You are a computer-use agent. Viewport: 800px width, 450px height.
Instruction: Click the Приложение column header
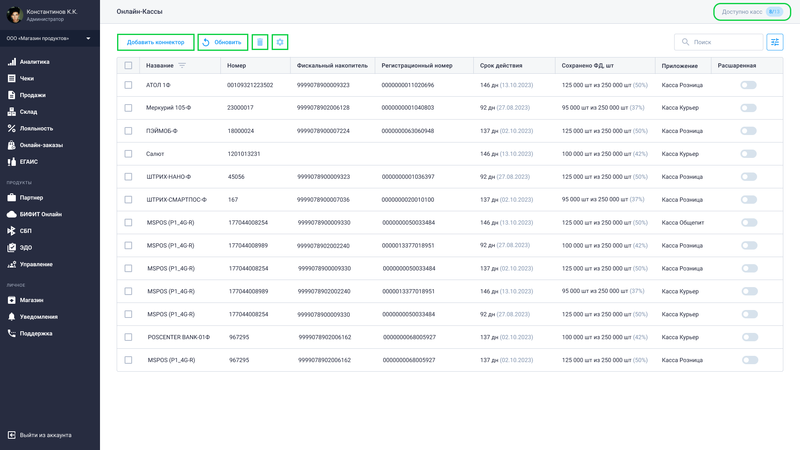(x=680, y=65)
